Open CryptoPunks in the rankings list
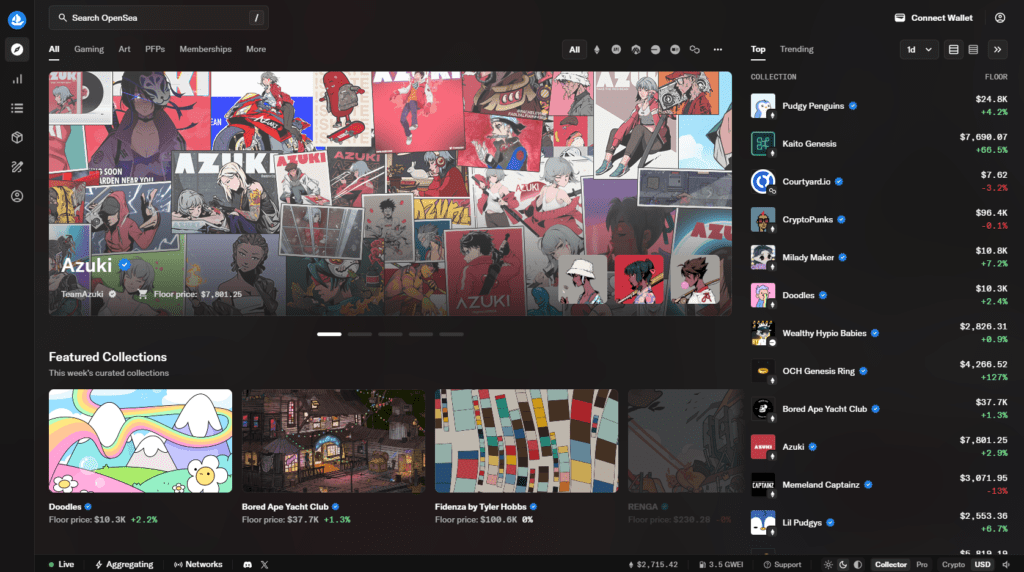This screenshot has height=572, width=1024. coord(879,219)
